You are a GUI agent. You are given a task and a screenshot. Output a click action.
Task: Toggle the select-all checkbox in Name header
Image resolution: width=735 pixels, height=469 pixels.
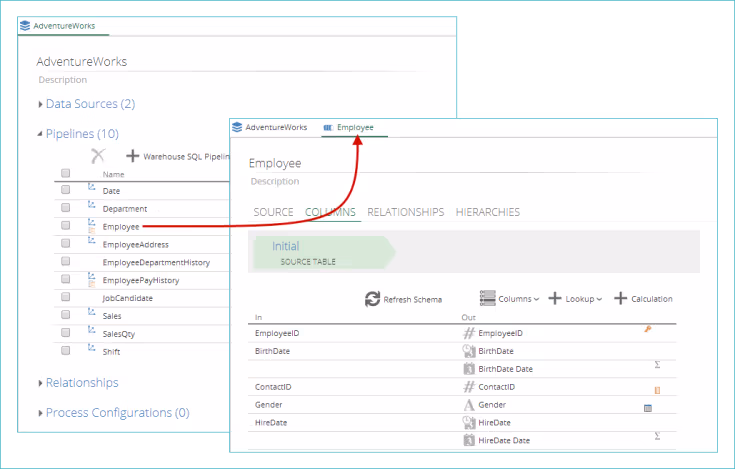click(66, 173)
